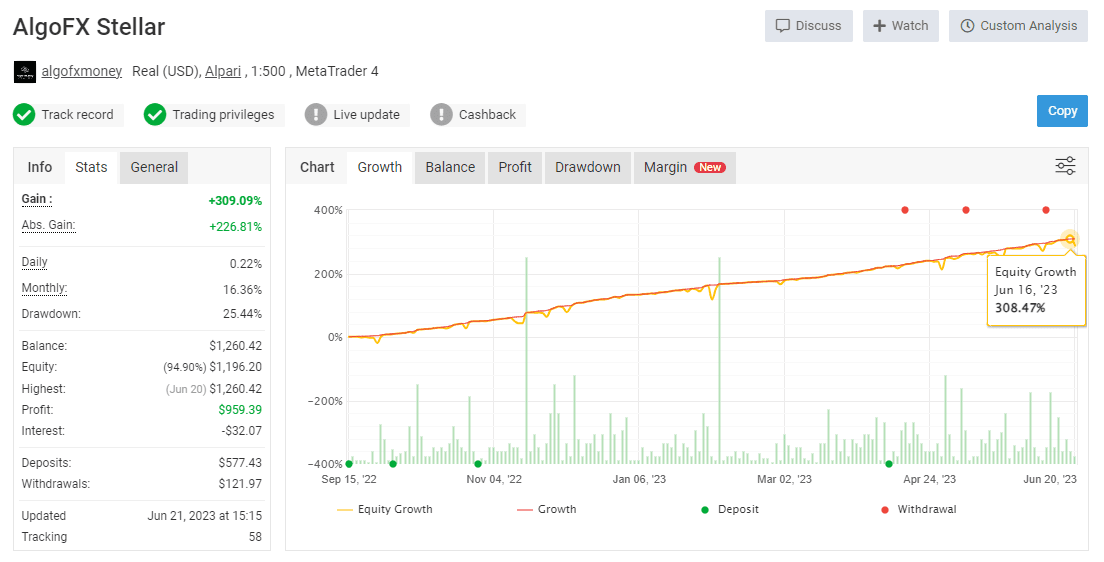Click the Cashback exclamation icon
Viewport: 1104px width, 562px height.
point(441,115)
